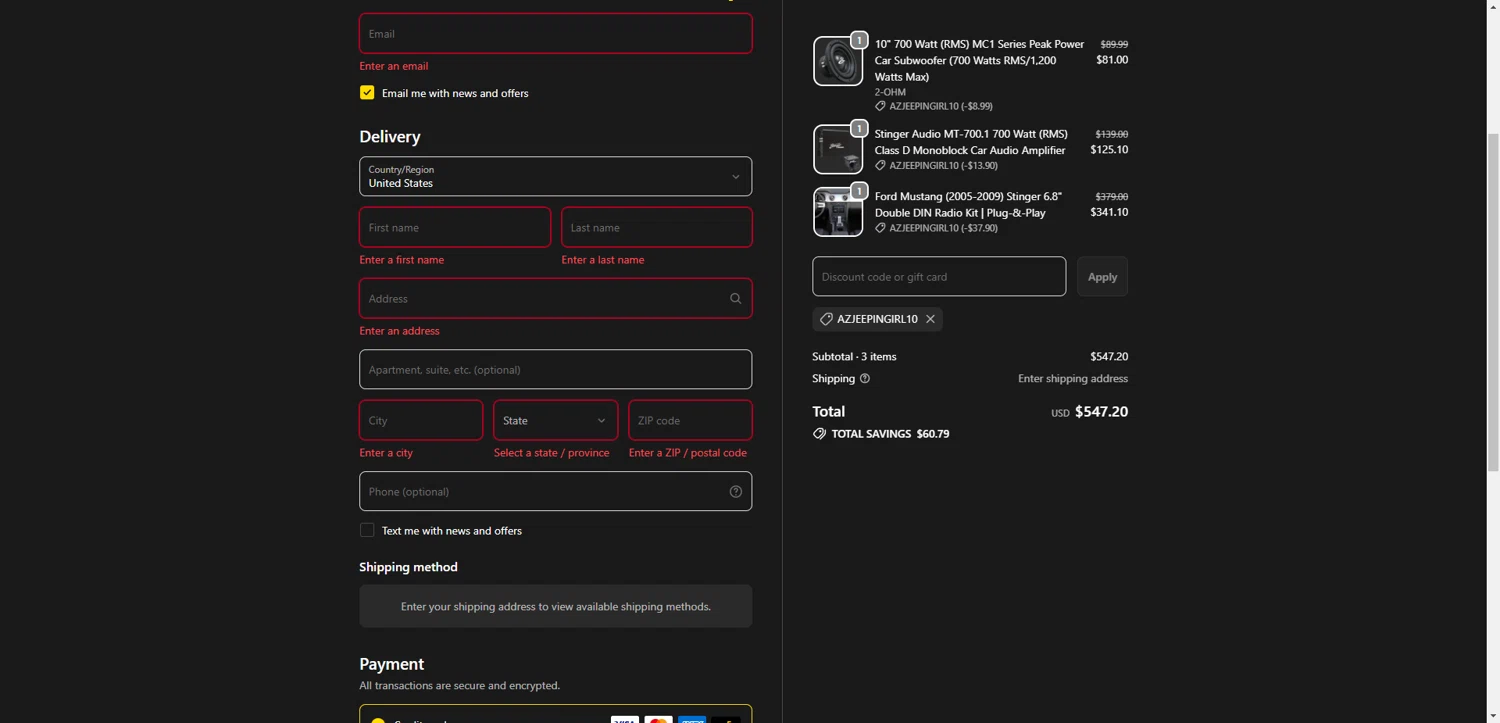Click the City input field
Image resolution: width=1500 pixels, height=723 pixels.
point(421,420)
